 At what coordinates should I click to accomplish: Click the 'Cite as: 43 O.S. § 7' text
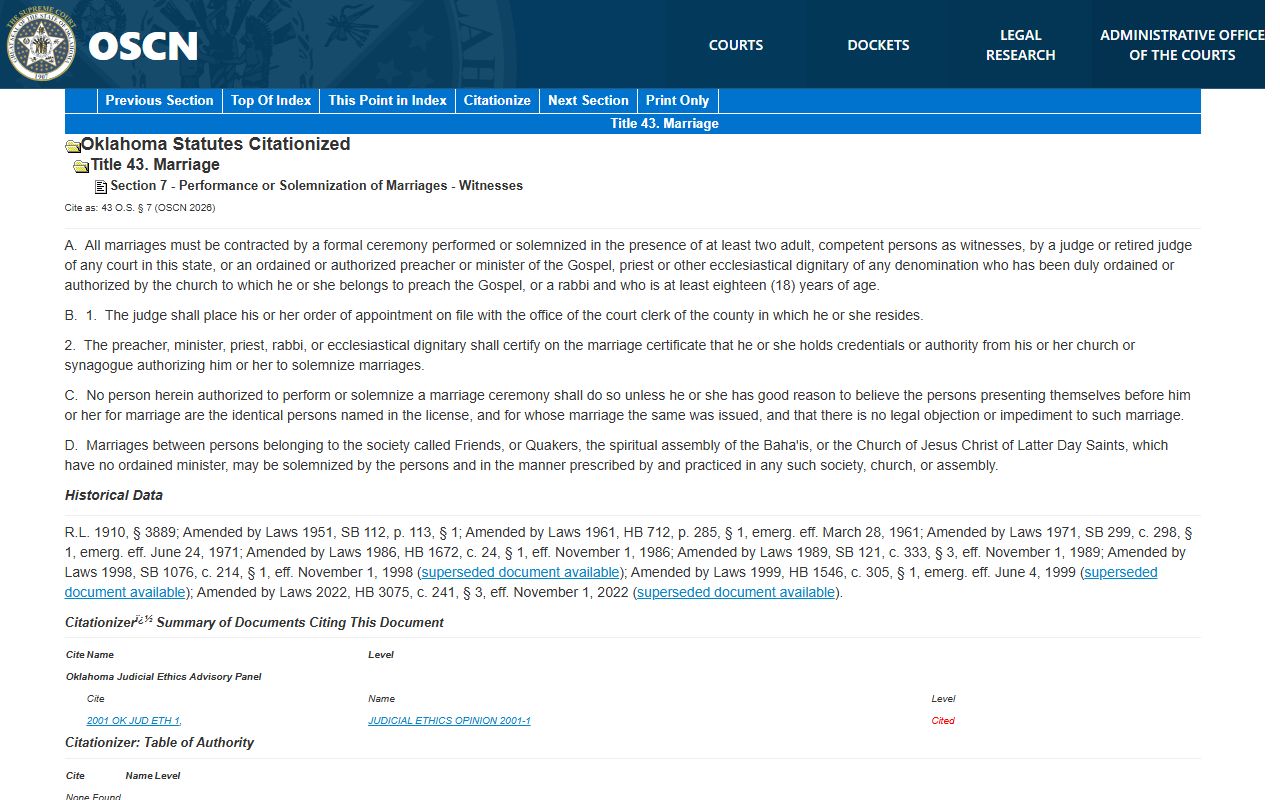(x=140, y=208)
